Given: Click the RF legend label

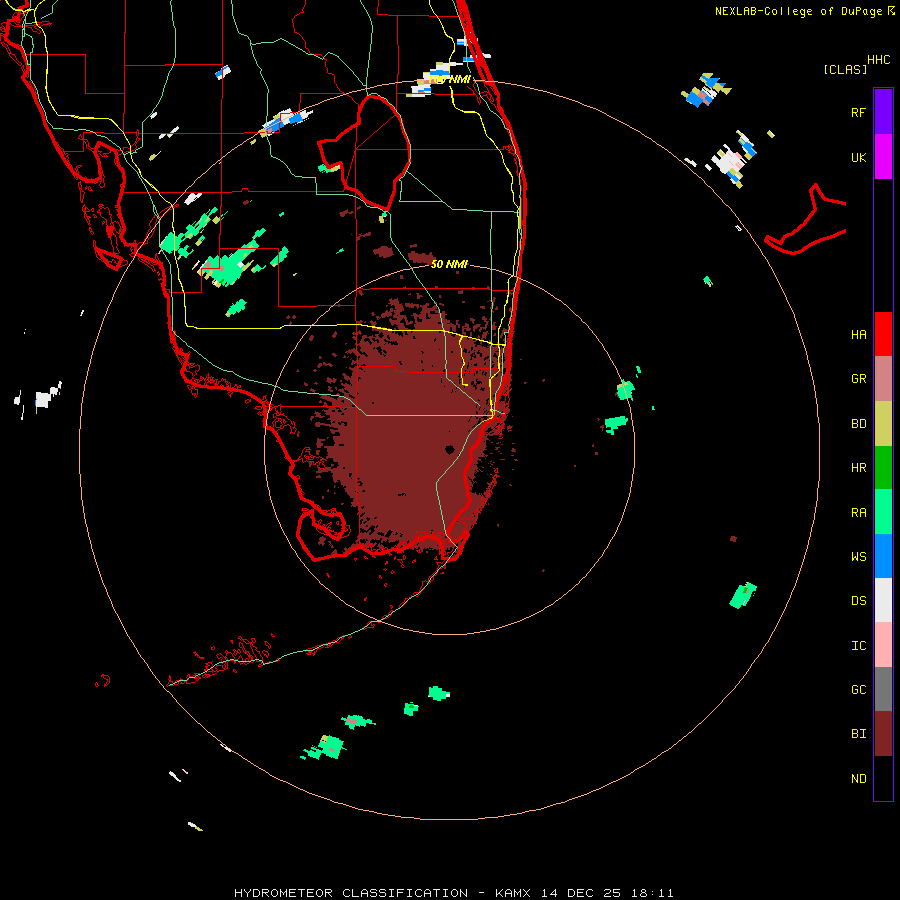Looking at the screenshot, I should 858,112.
